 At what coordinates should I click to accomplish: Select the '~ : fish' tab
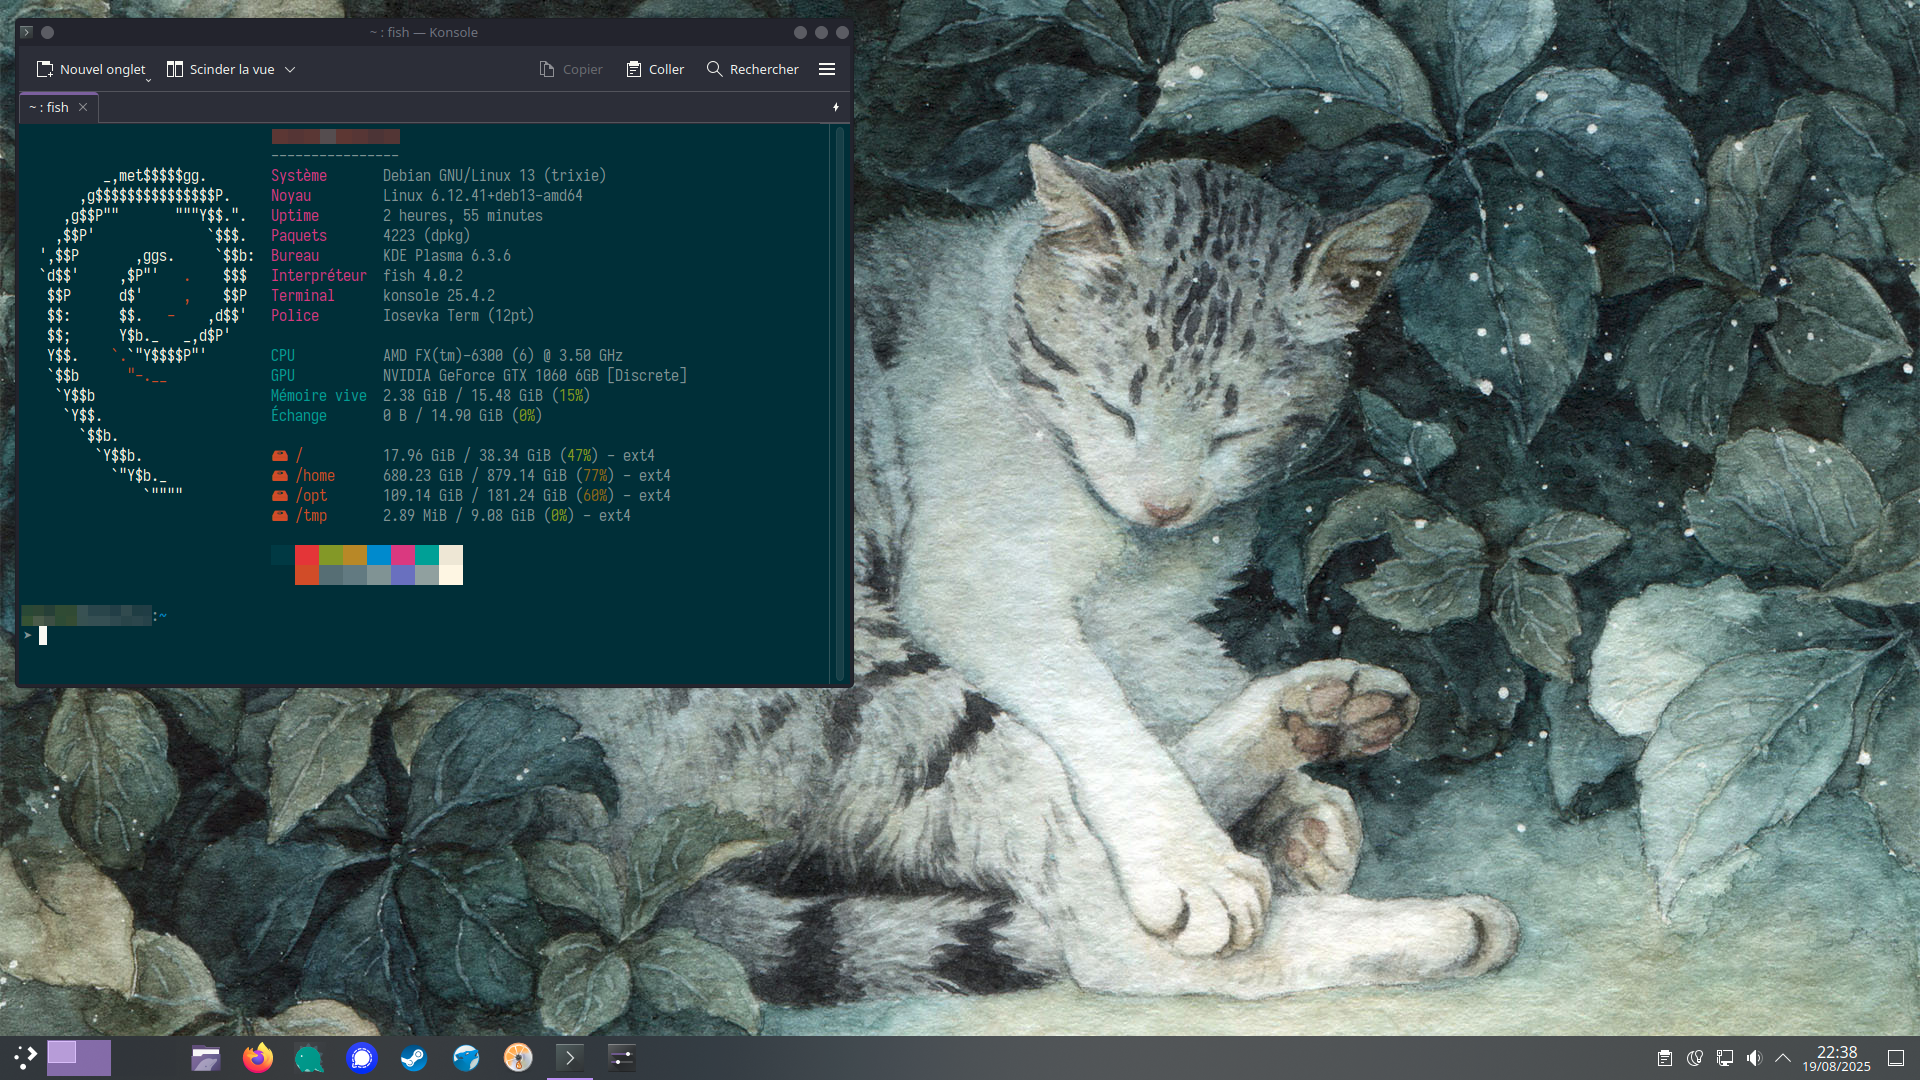(x=50, y=107)
